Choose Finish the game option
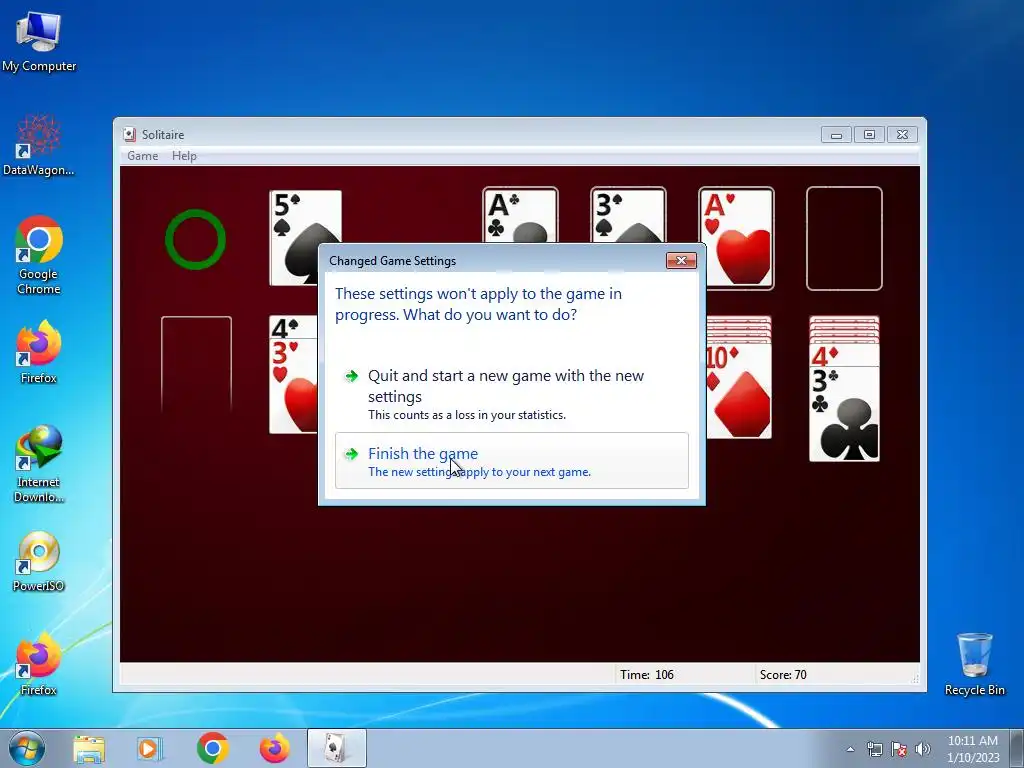The height and width of the screenshot is (768, 1024). click(x=511, y=460)
